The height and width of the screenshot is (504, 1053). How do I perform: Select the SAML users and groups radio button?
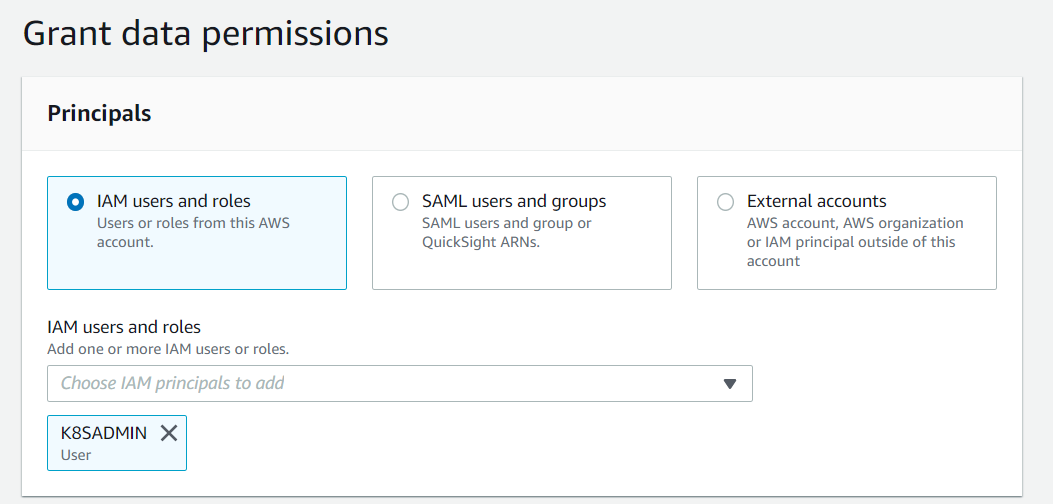click(400, 202)
